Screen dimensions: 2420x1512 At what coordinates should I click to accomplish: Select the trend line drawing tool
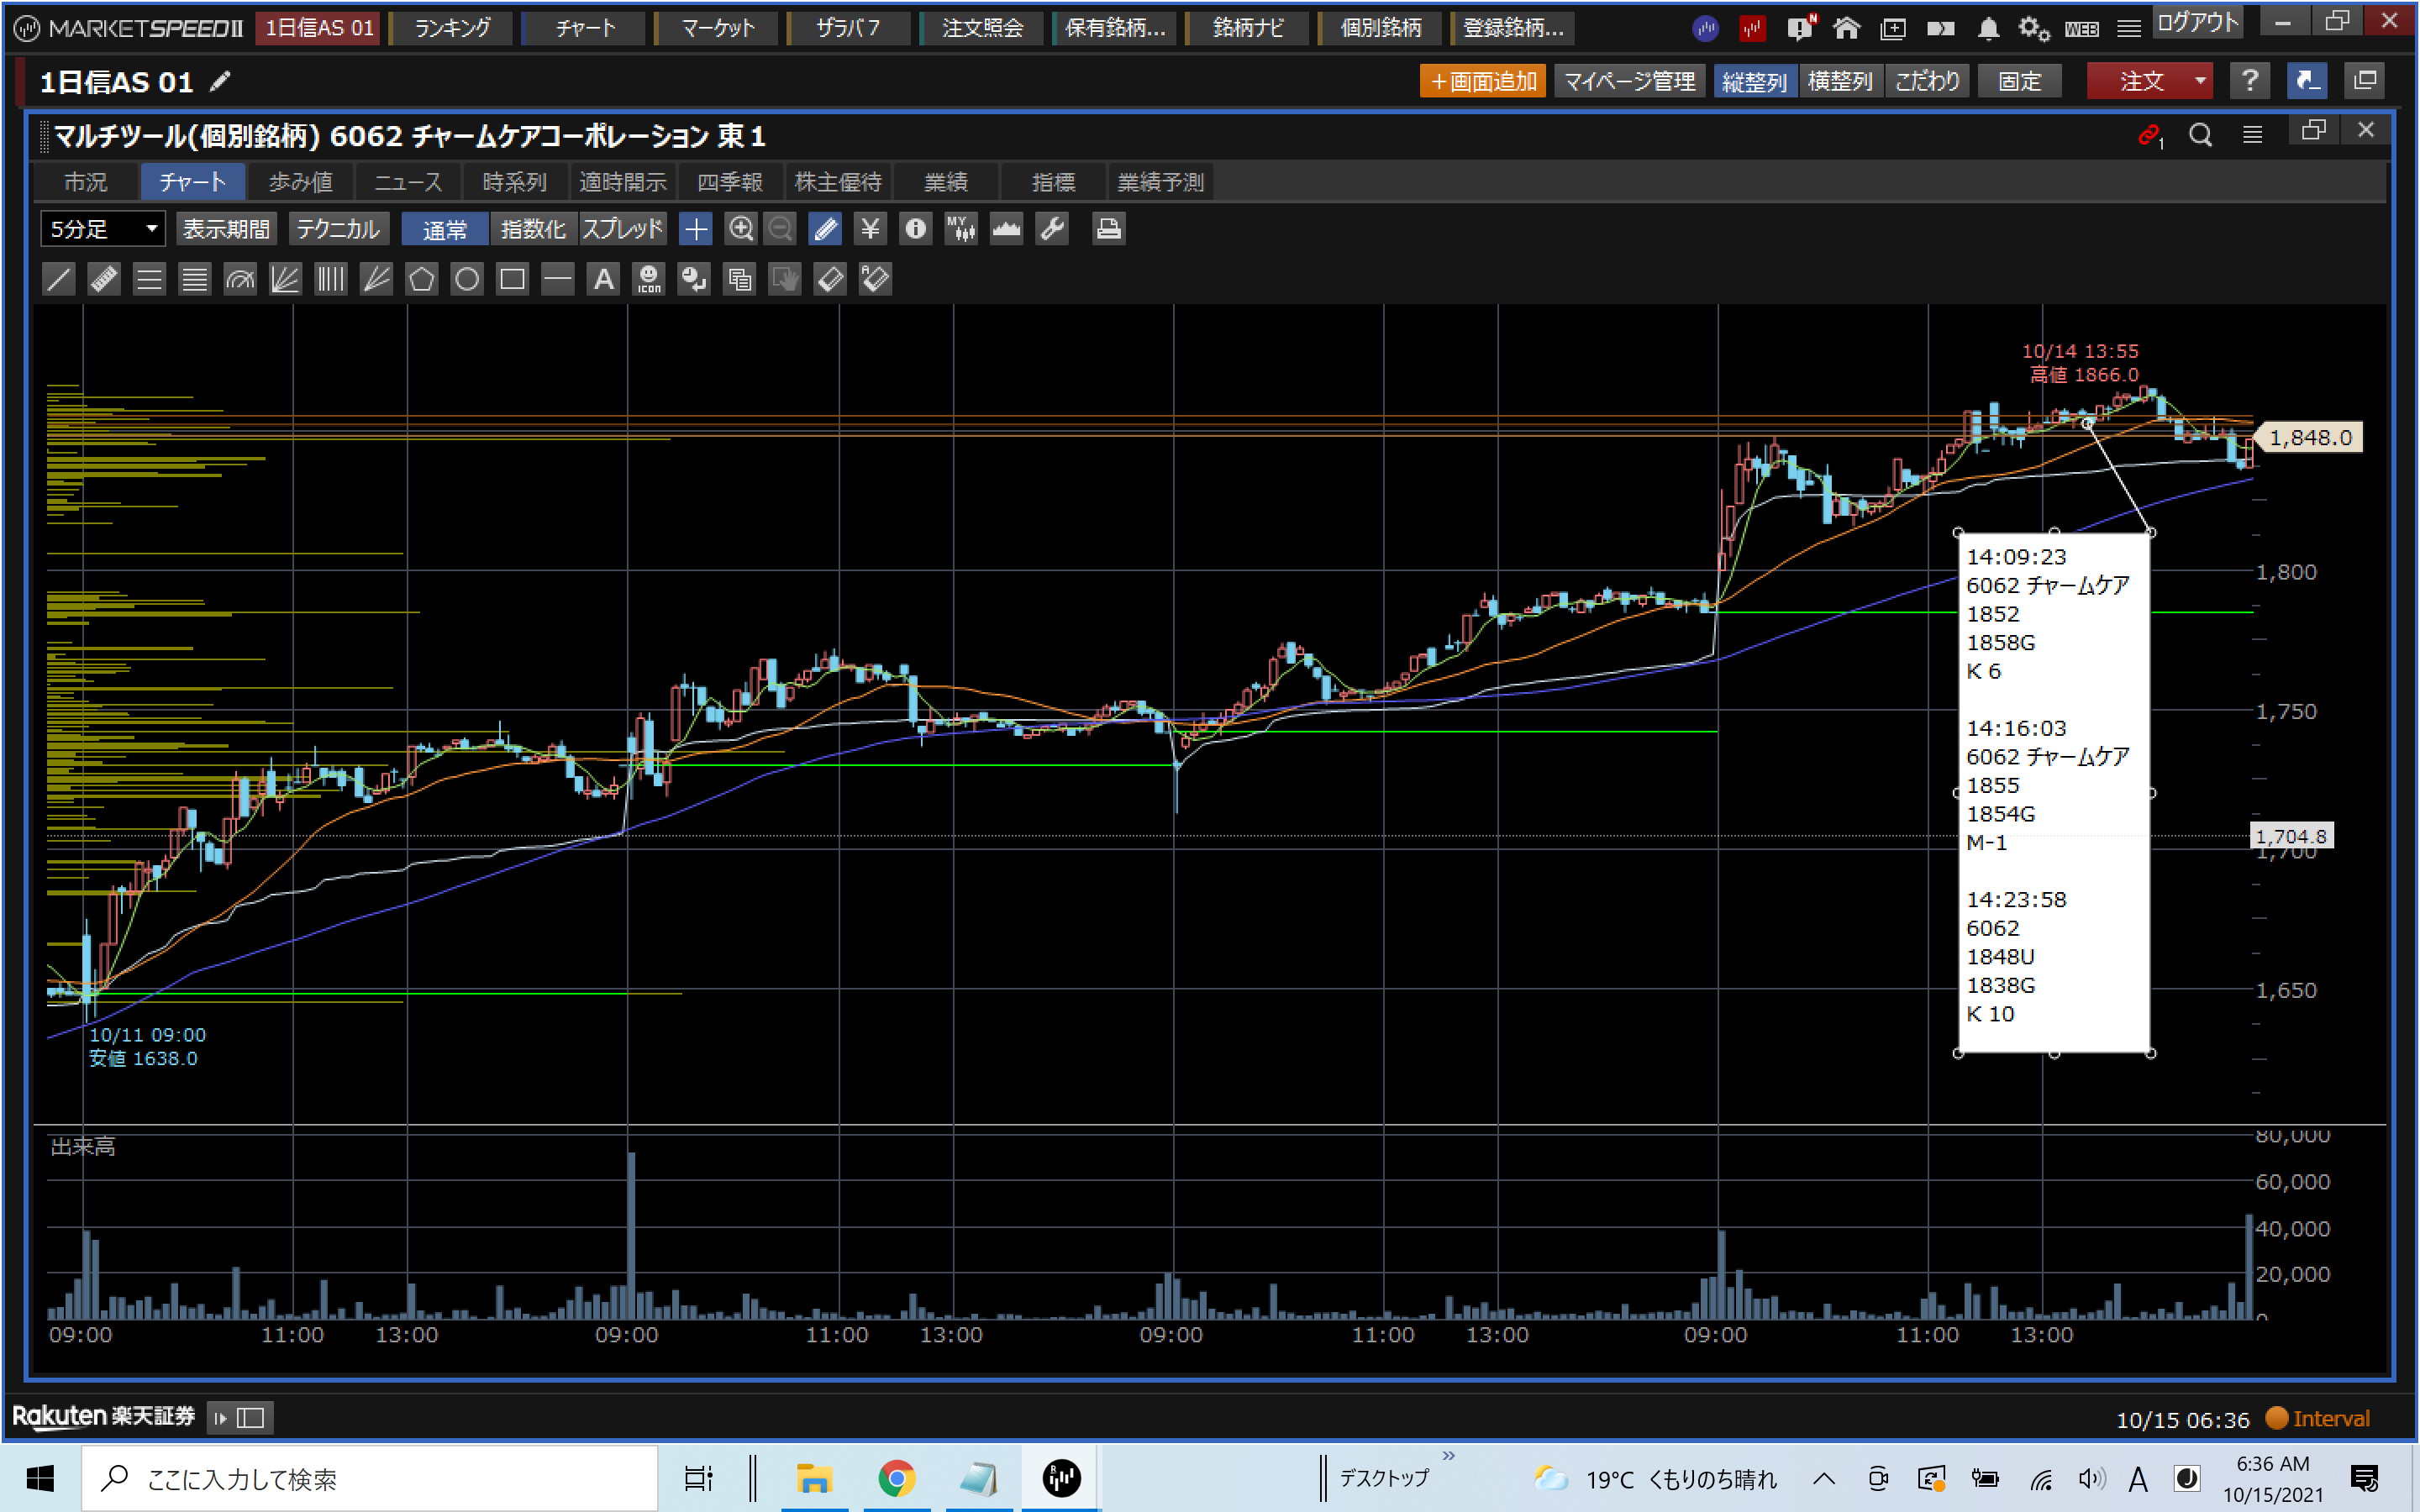click(59, 279)
